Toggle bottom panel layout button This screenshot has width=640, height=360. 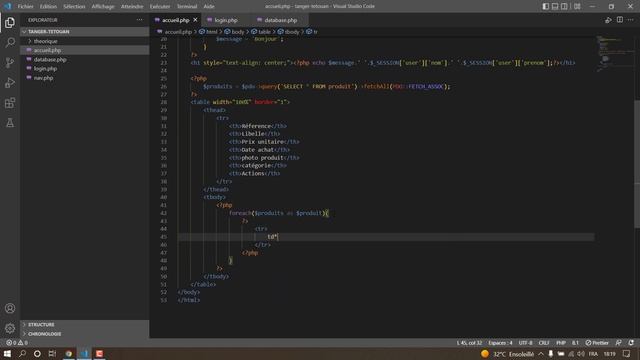pyautogui.click(x=555, y=6)
